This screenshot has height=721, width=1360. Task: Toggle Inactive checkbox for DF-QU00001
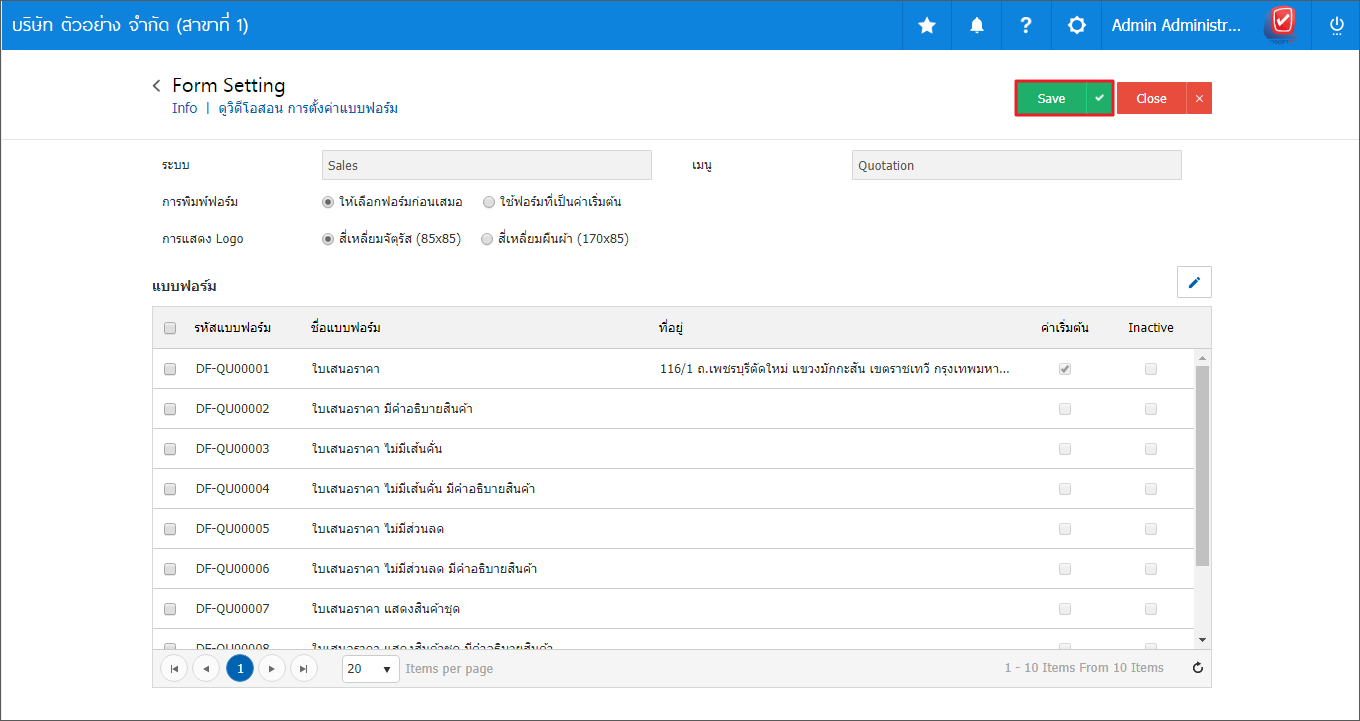point(1151,369)
